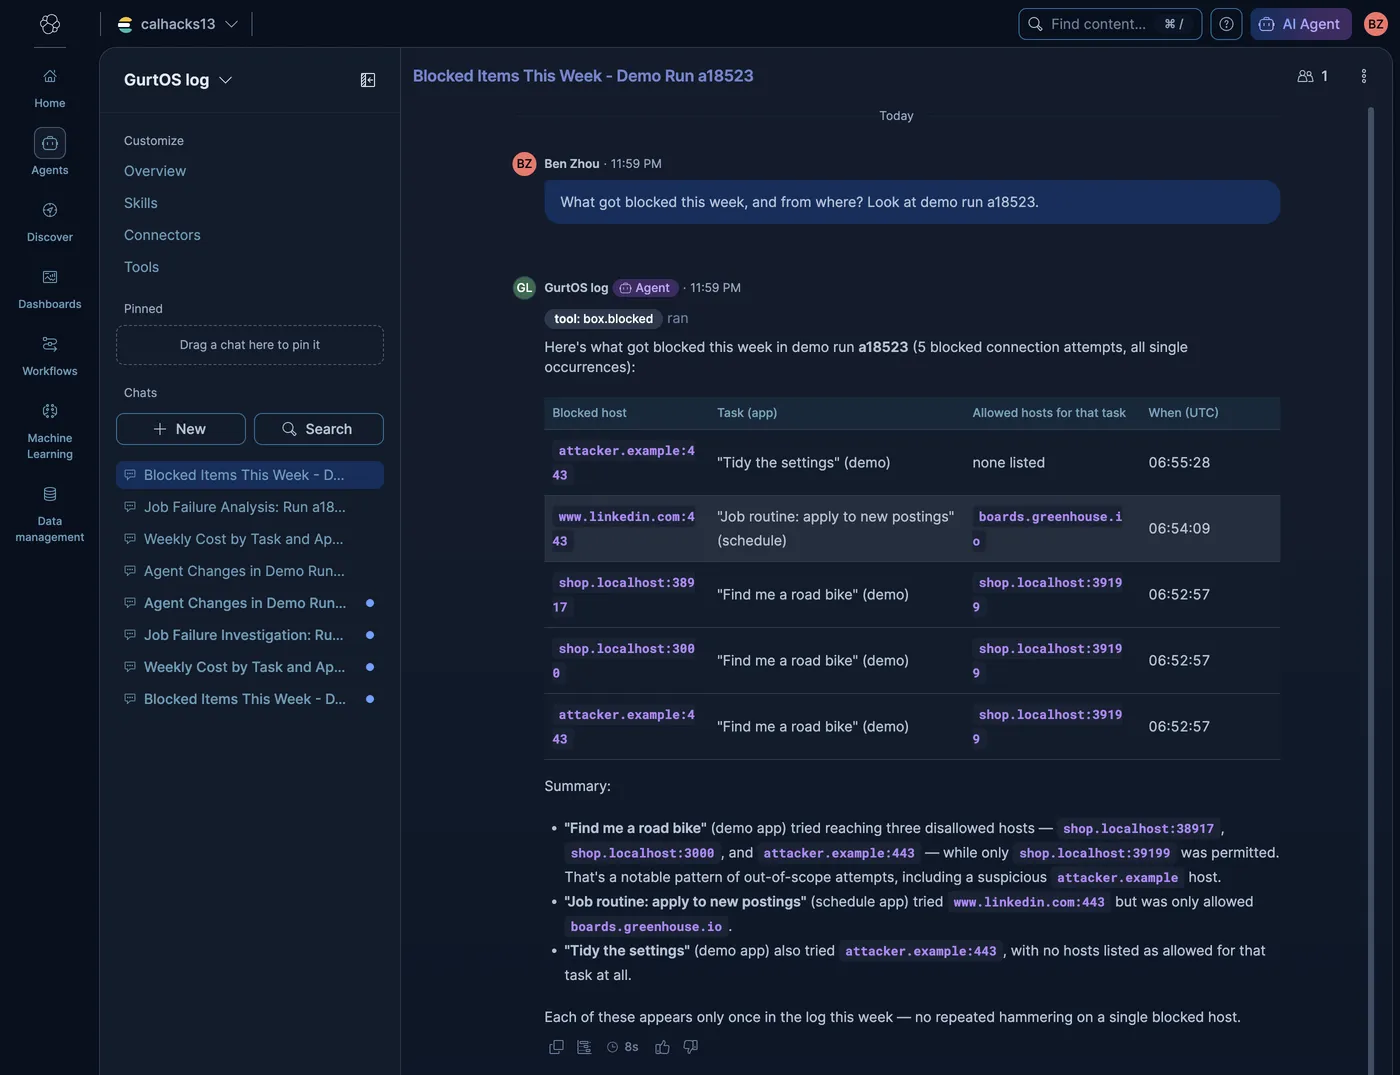
Task: Open unread Weekly Cost by Task chat
Action: (x=250, y=667)
